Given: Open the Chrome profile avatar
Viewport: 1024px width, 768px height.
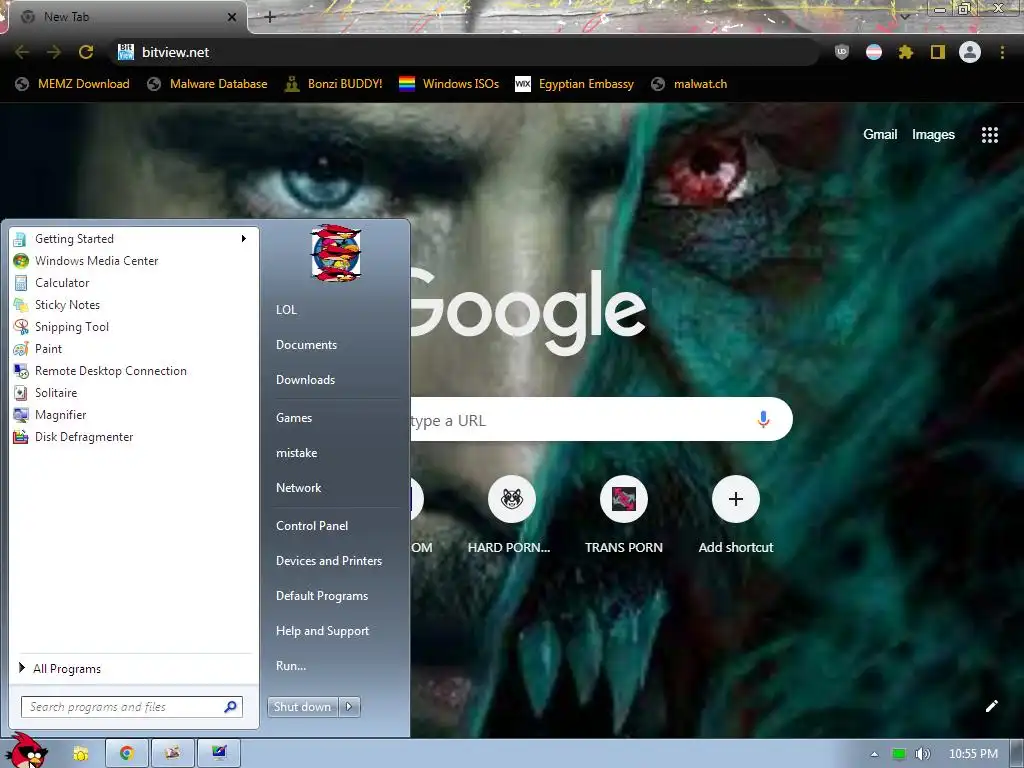Looking at the screenshot, I should tap(970, 52).
